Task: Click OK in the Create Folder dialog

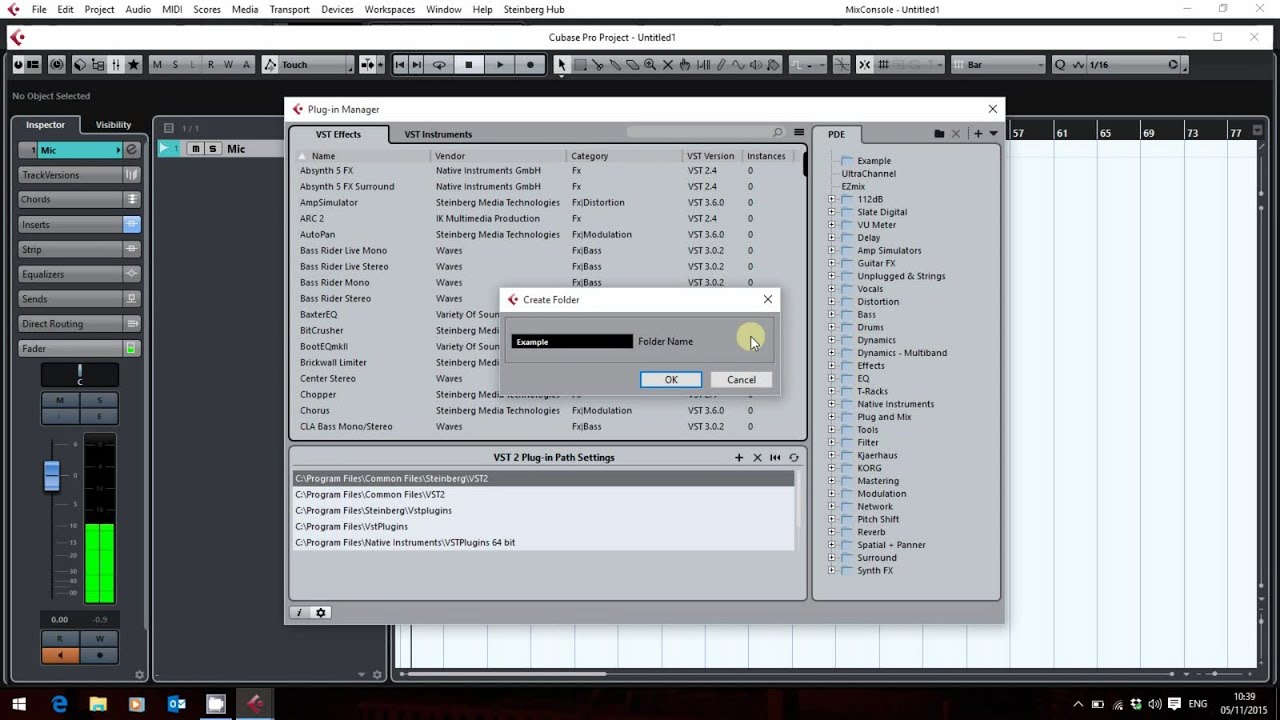Action: click(671, 379)
